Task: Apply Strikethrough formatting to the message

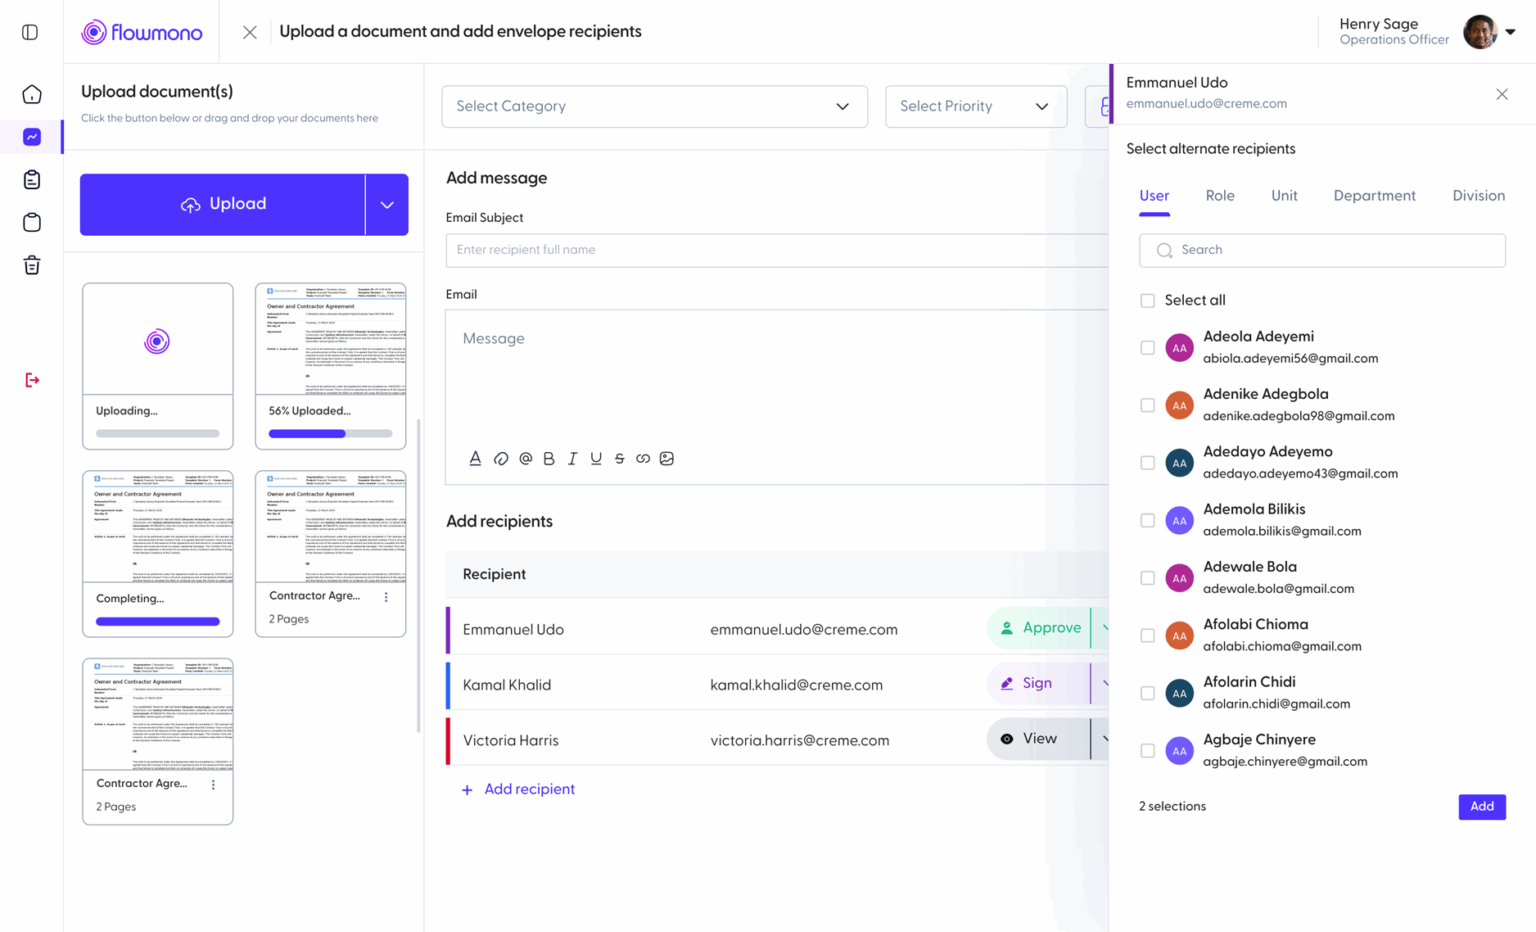Action: pyautogui.click(x=619, y=458)
